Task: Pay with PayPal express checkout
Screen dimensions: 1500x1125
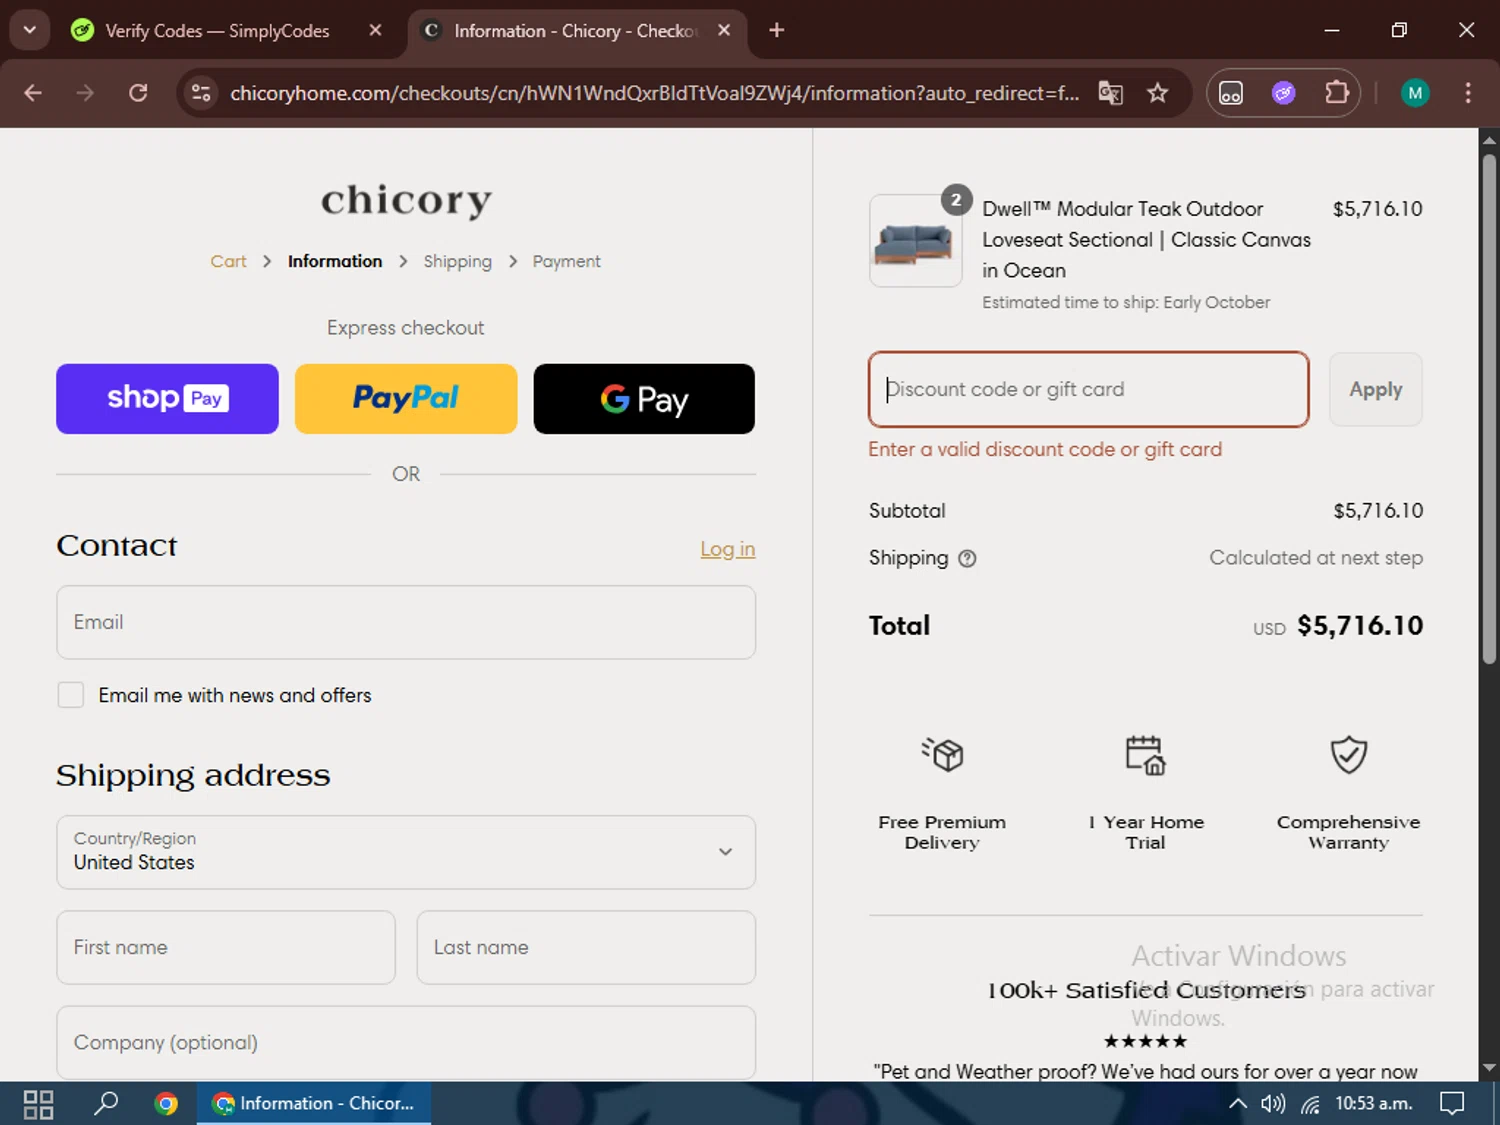Action: [406, 399]
